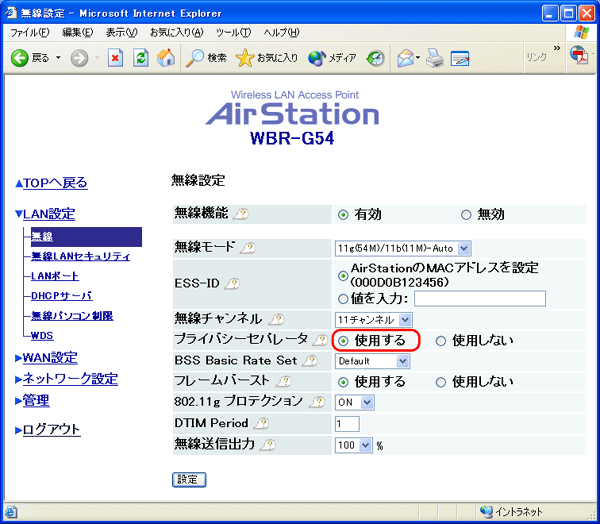Image resolution: width=600 pixels, height=524 pixels.
Task: Click the History clock icon
Action: click(x=375, y=58)
